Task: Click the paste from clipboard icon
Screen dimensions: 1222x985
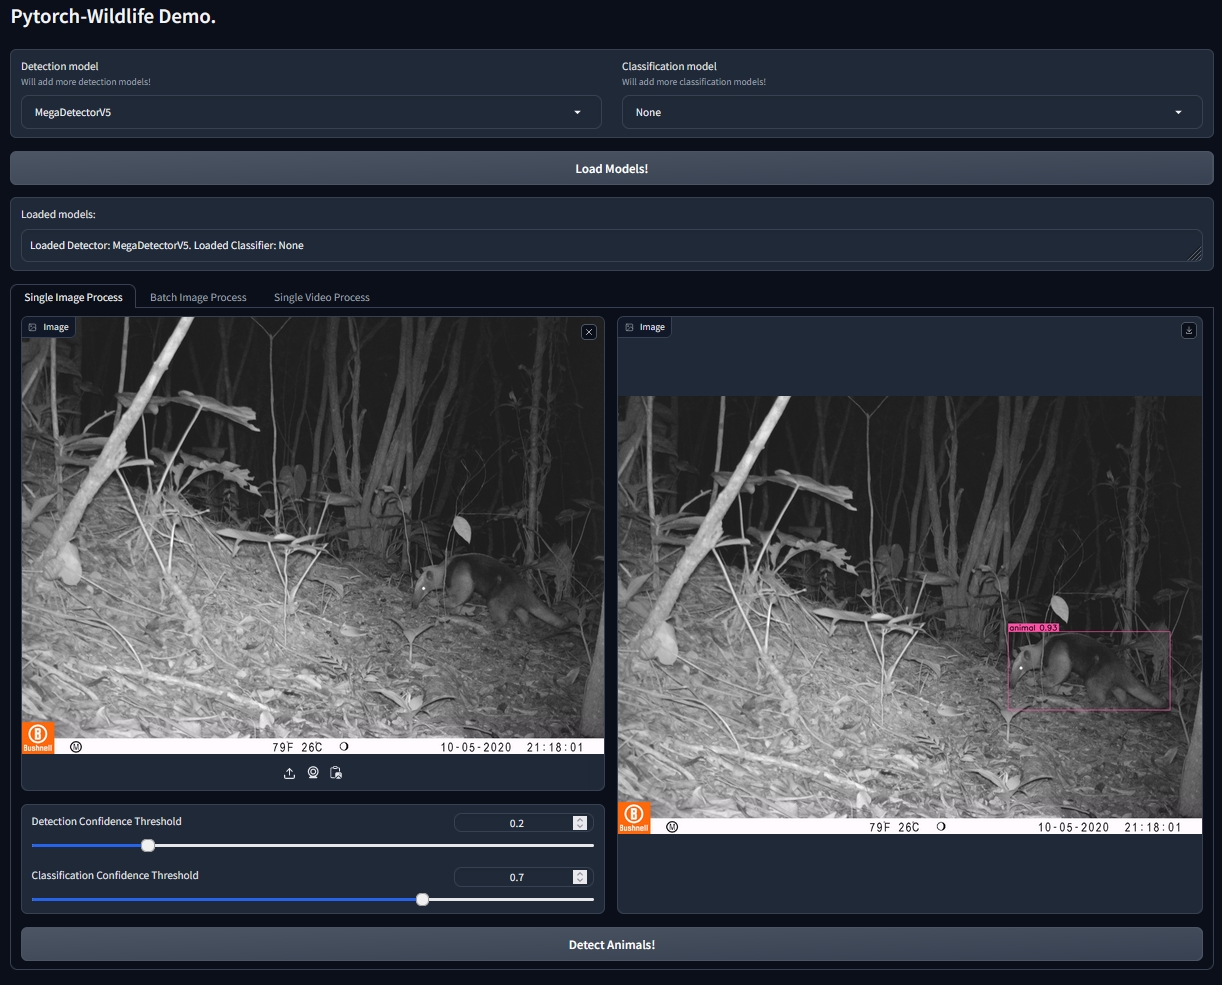Action: pos(336,773)
